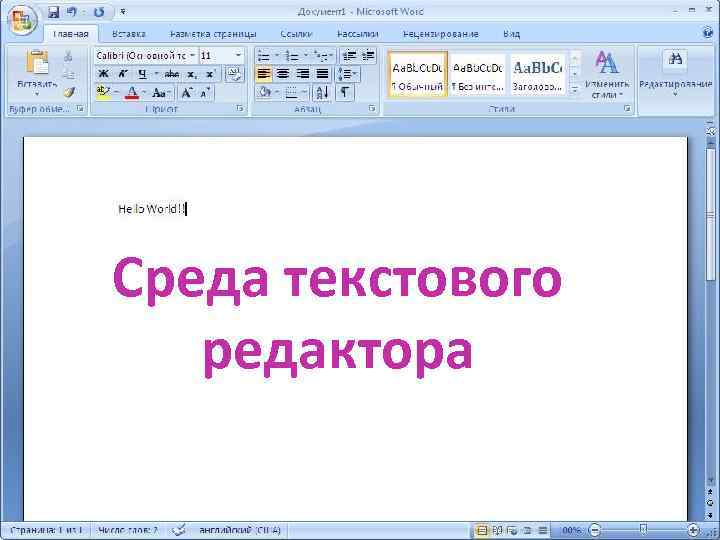Justify the text
This screenshot has height=540, width=720.
[322, 74]
